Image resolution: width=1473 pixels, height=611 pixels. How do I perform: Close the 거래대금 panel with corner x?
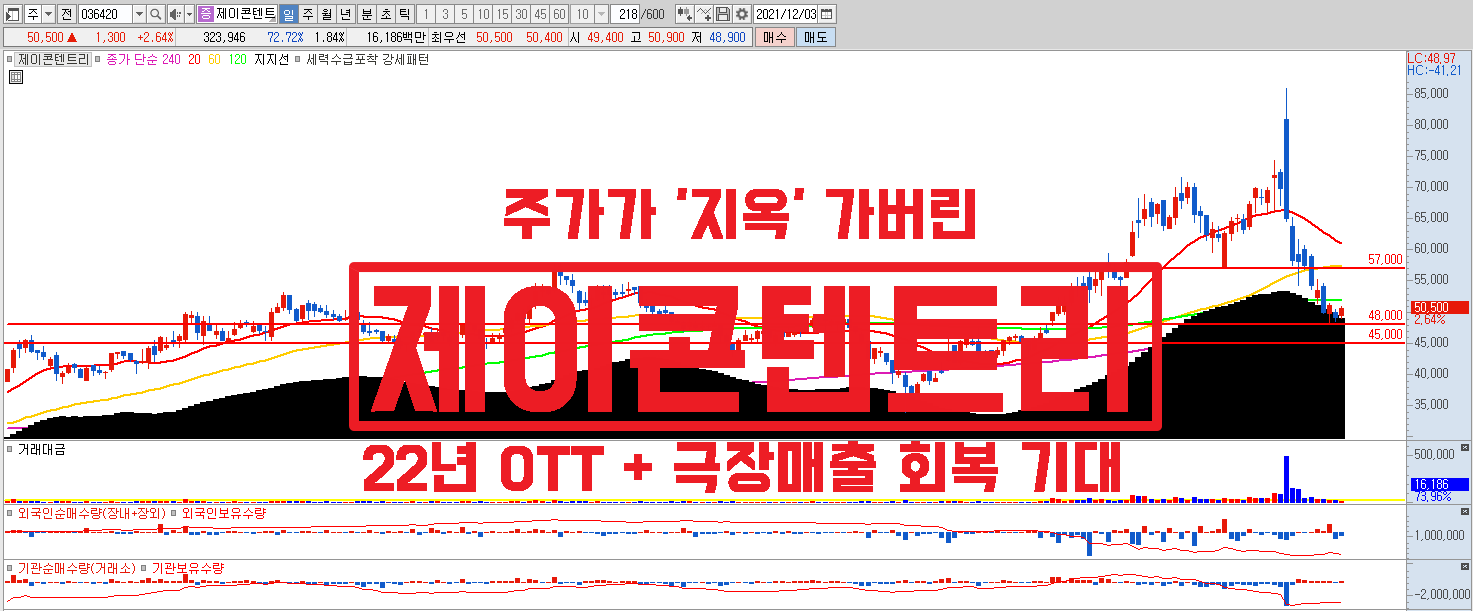click(1466, 447)
